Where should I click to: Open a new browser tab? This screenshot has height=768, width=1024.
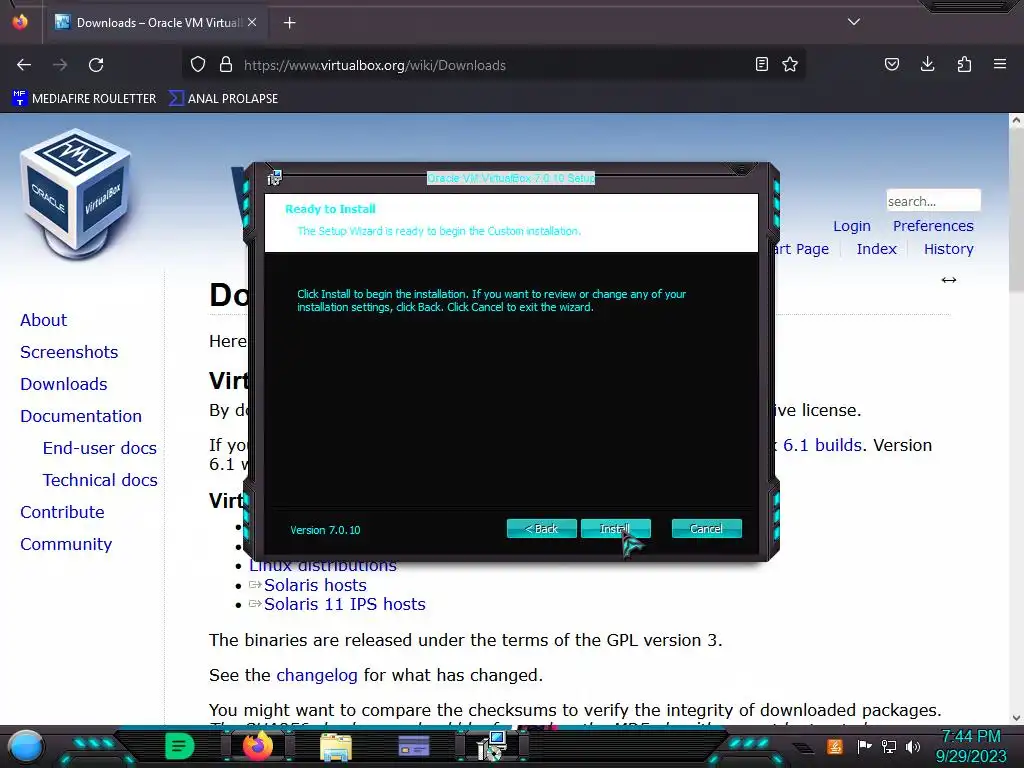point(289,23)
